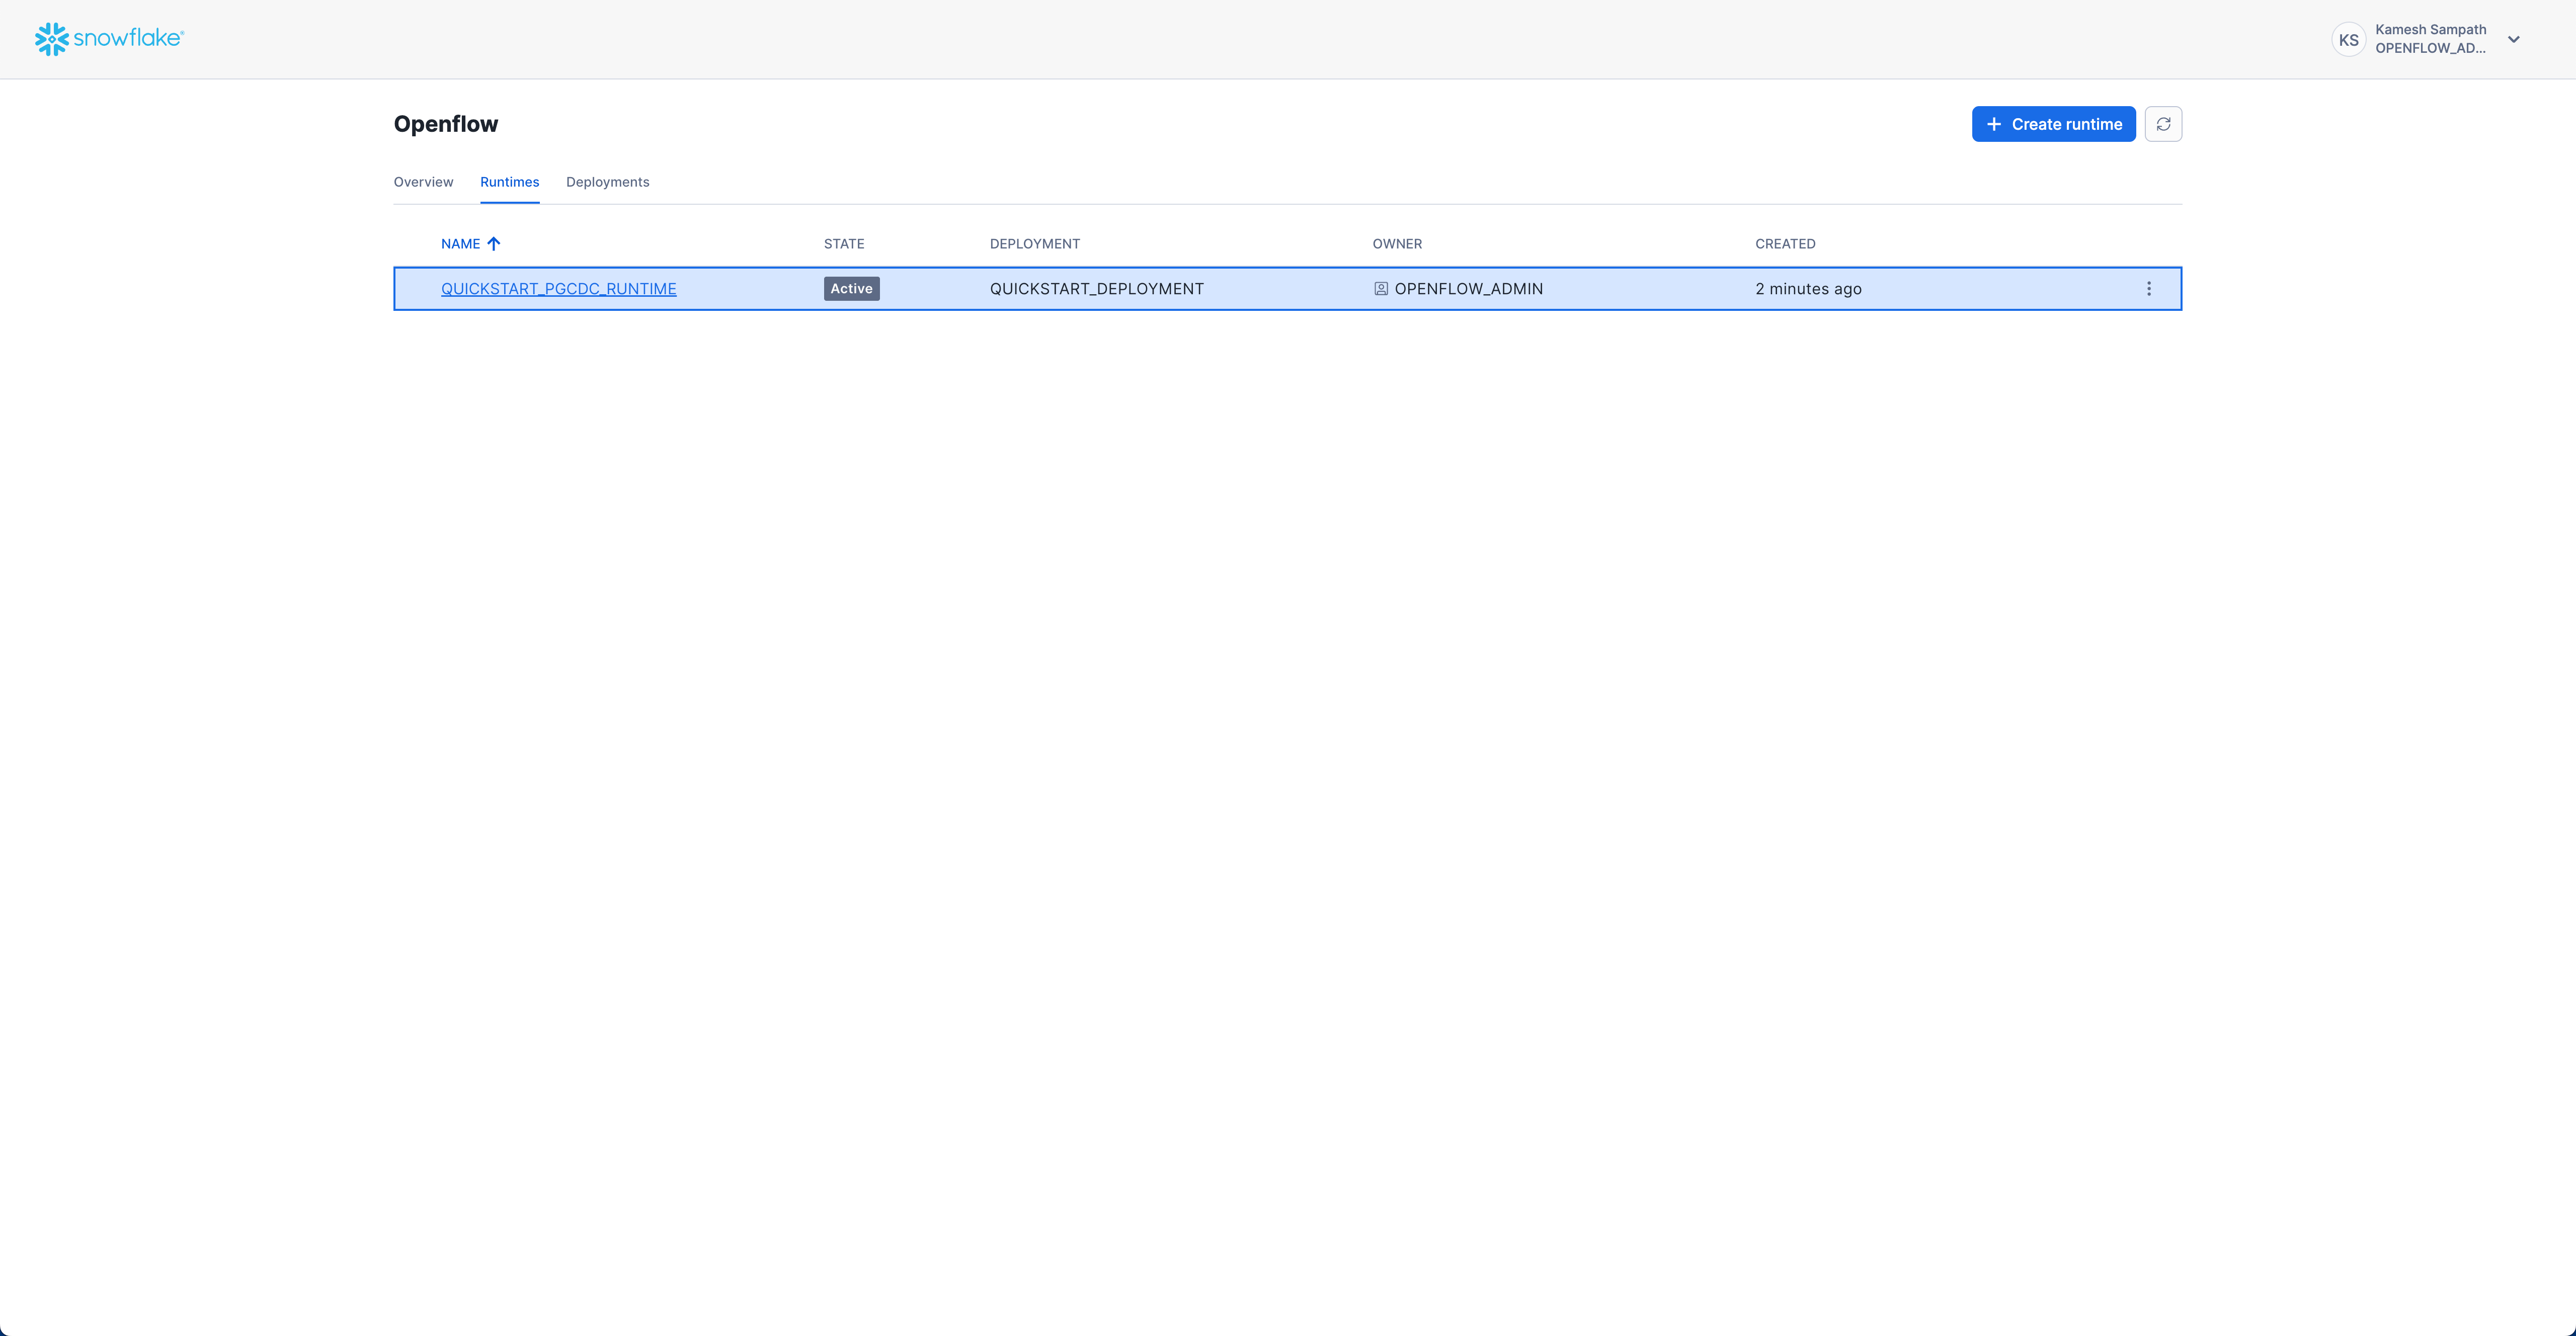Click the Snowflake logo
Image resolution: width=2576 pixels, height=1336 pixels.
click(x=108, y=39)
